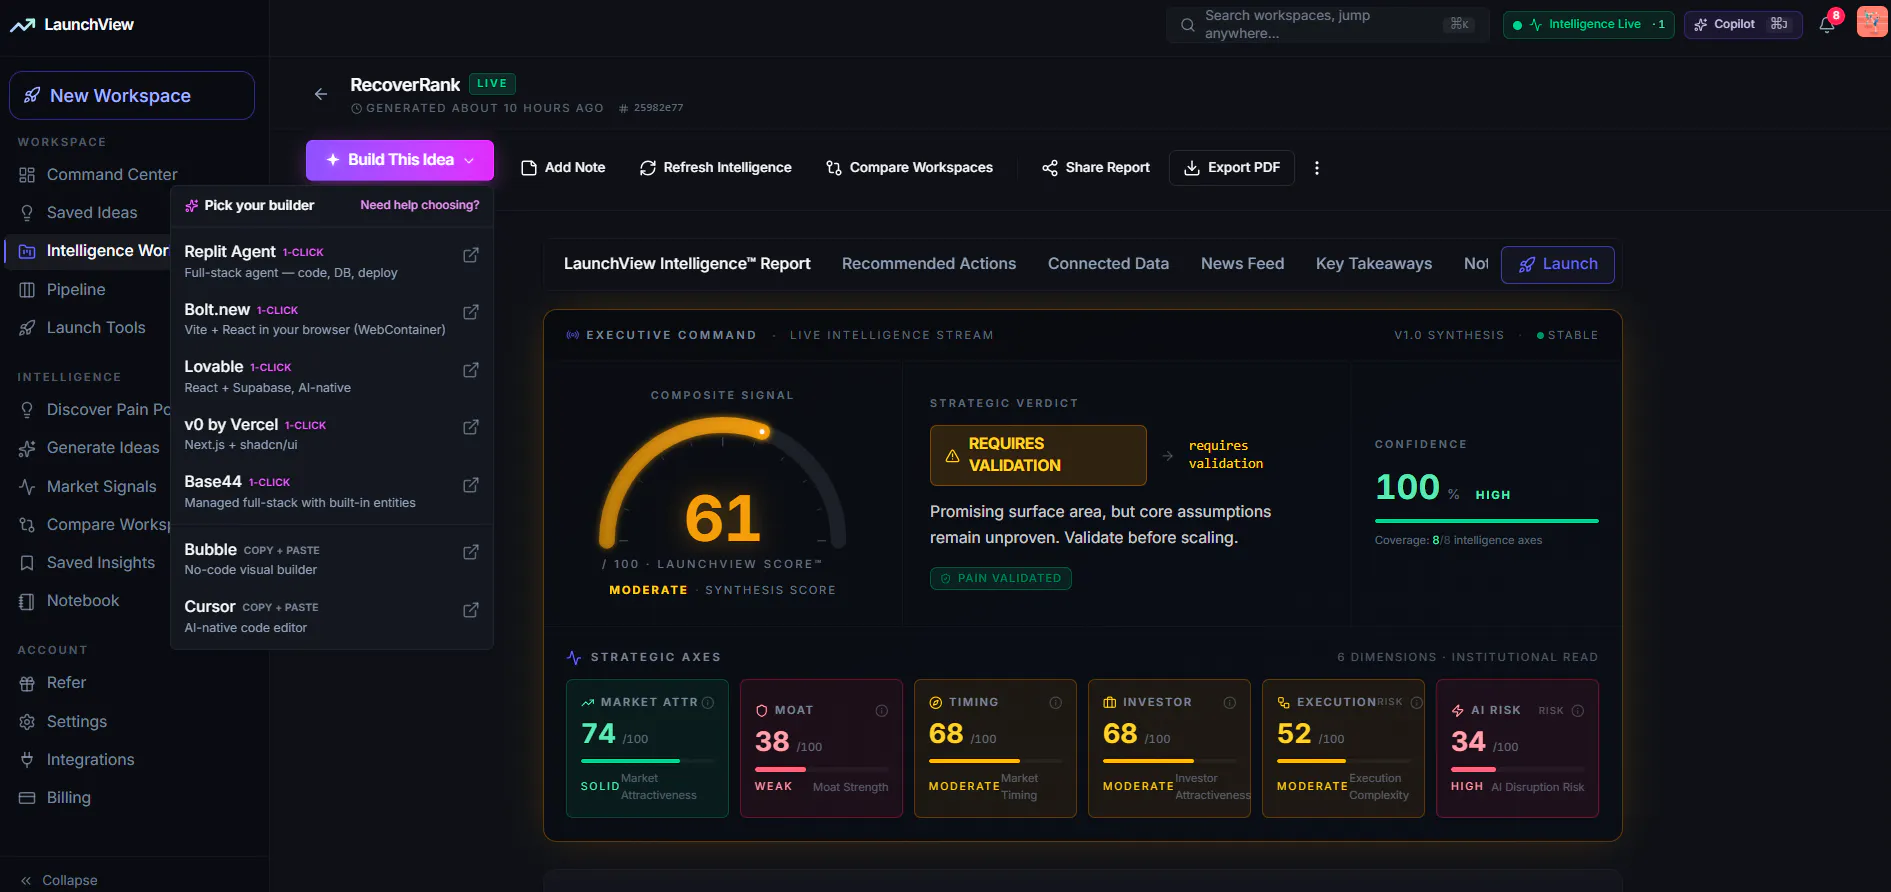Open Replit Agent external link icon
This screenshot has height=892, width=1891.
[x=471, y=256]
